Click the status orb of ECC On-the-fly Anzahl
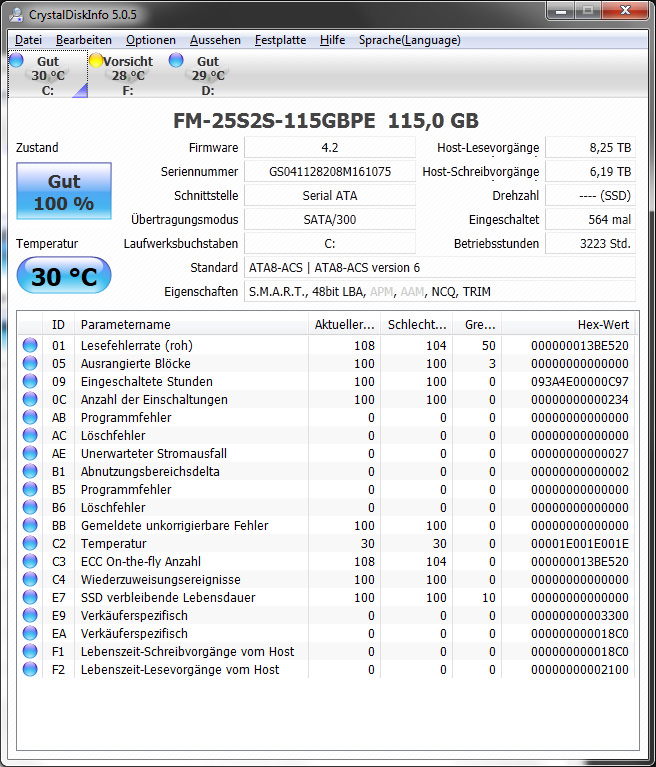Viewport: 656px width, 767px height. (x=30, y=561)
